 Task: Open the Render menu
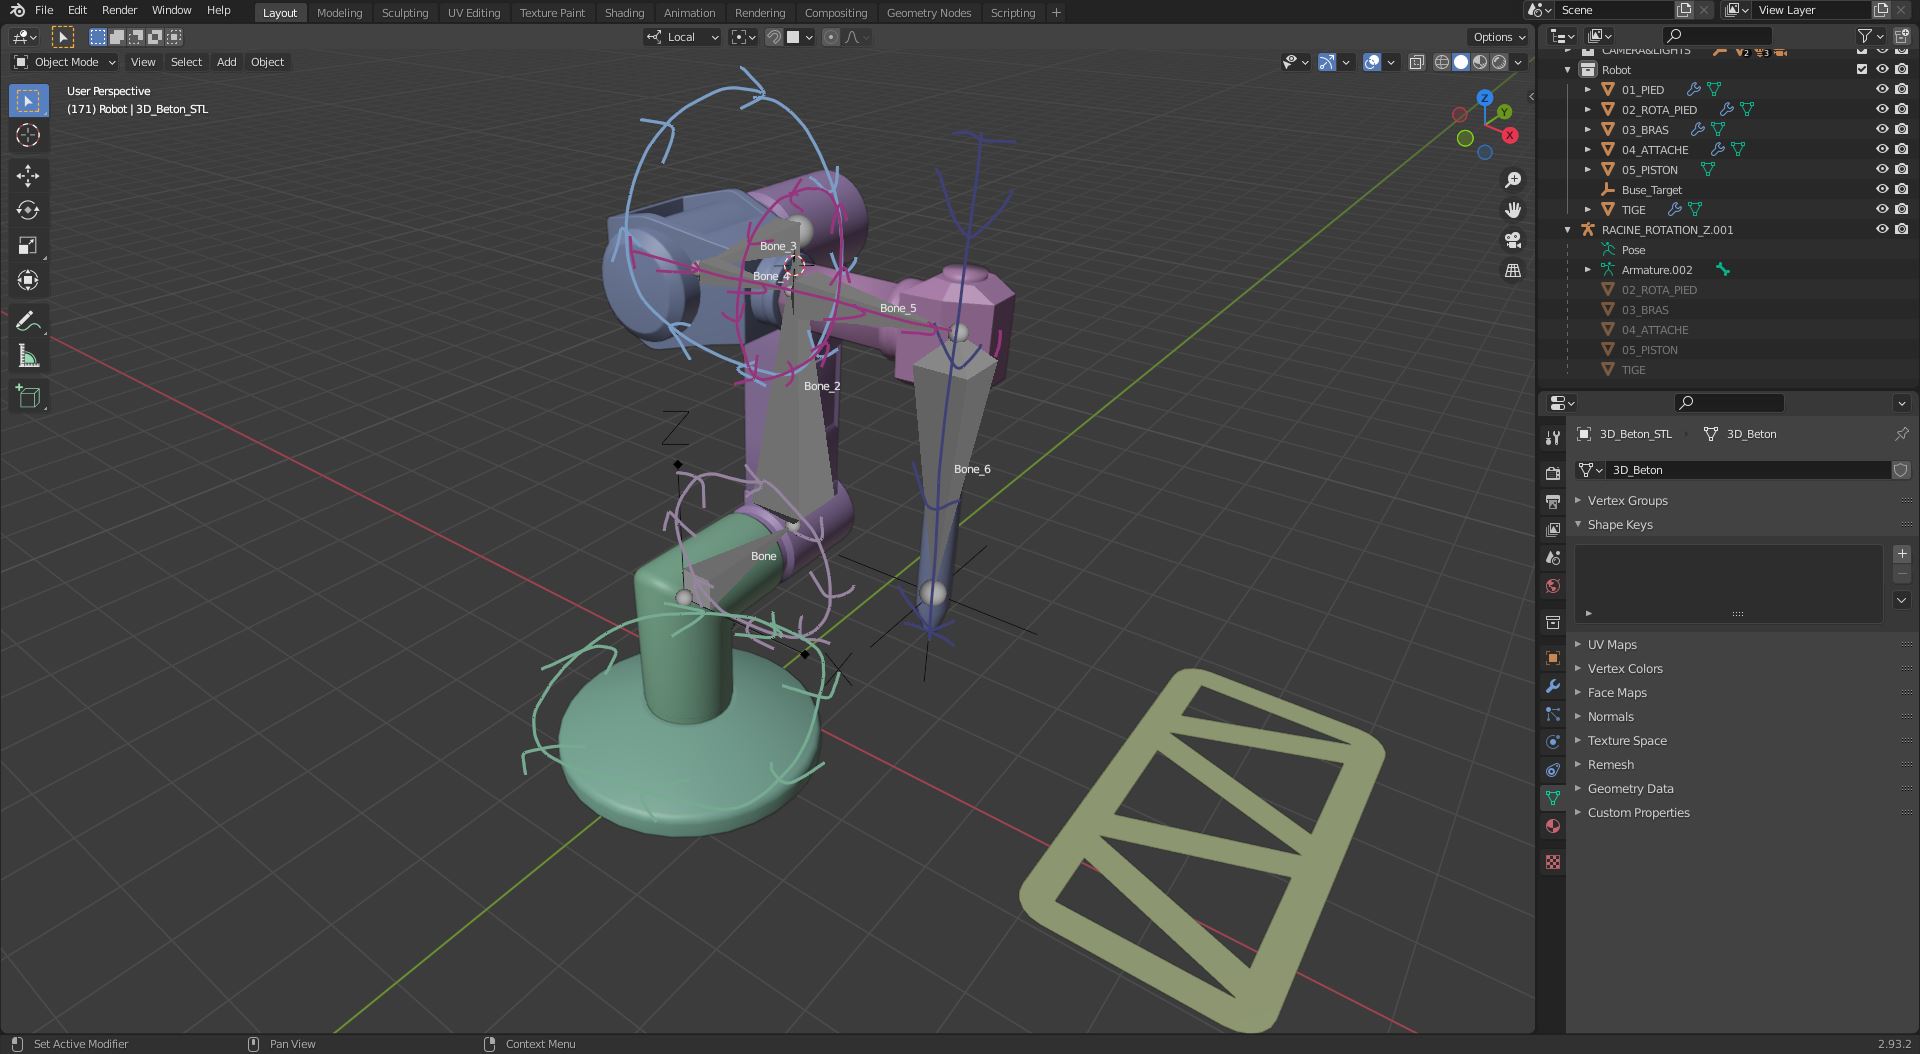[x=119, y=10]
